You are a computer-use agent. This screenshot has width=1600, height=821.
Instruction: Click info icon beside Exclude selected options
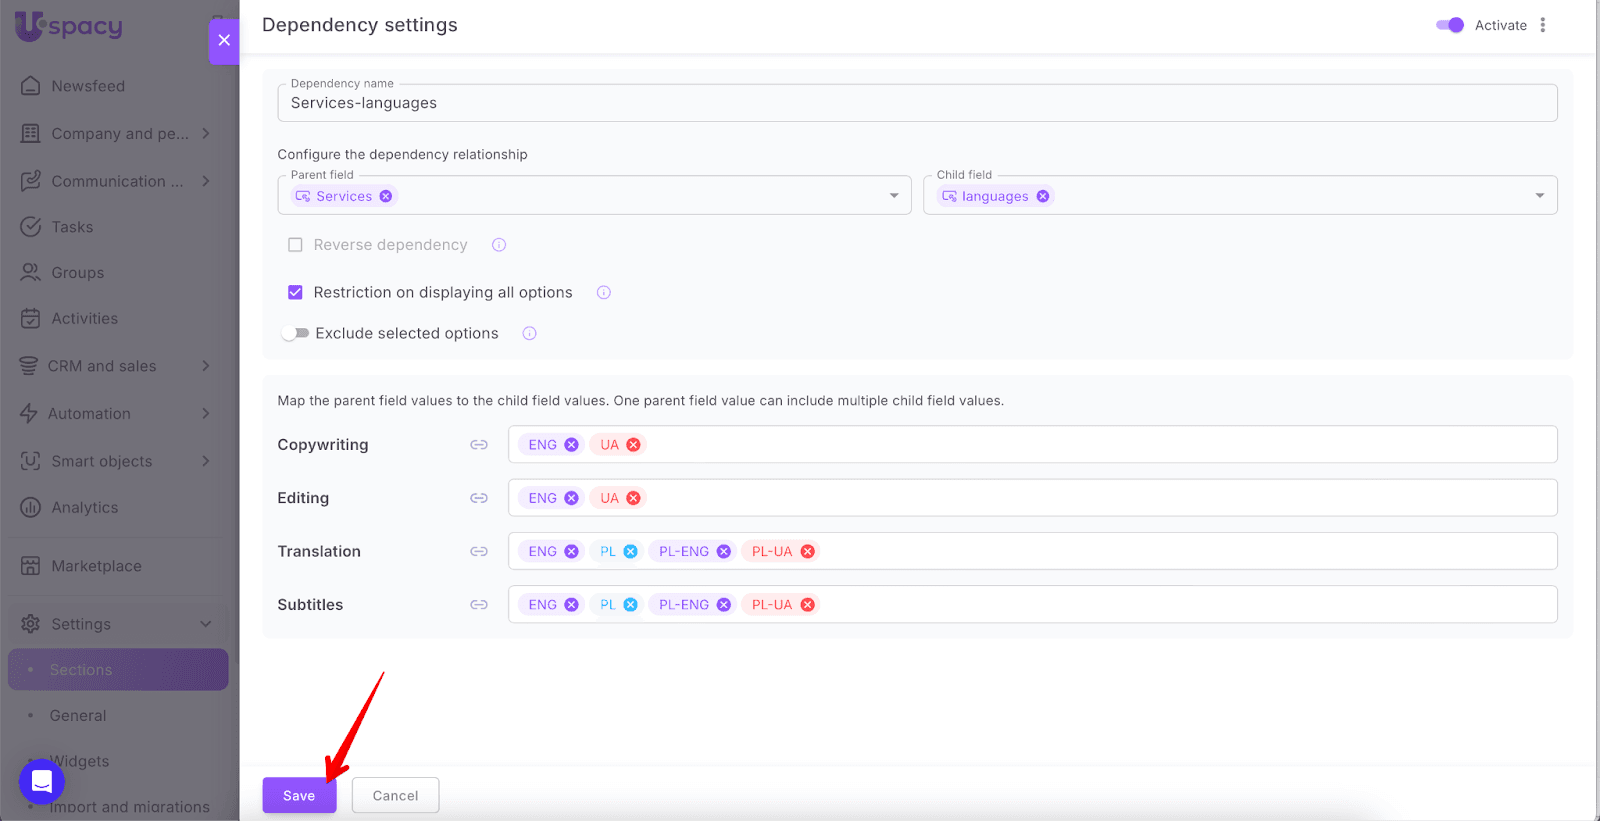[530, 333]
